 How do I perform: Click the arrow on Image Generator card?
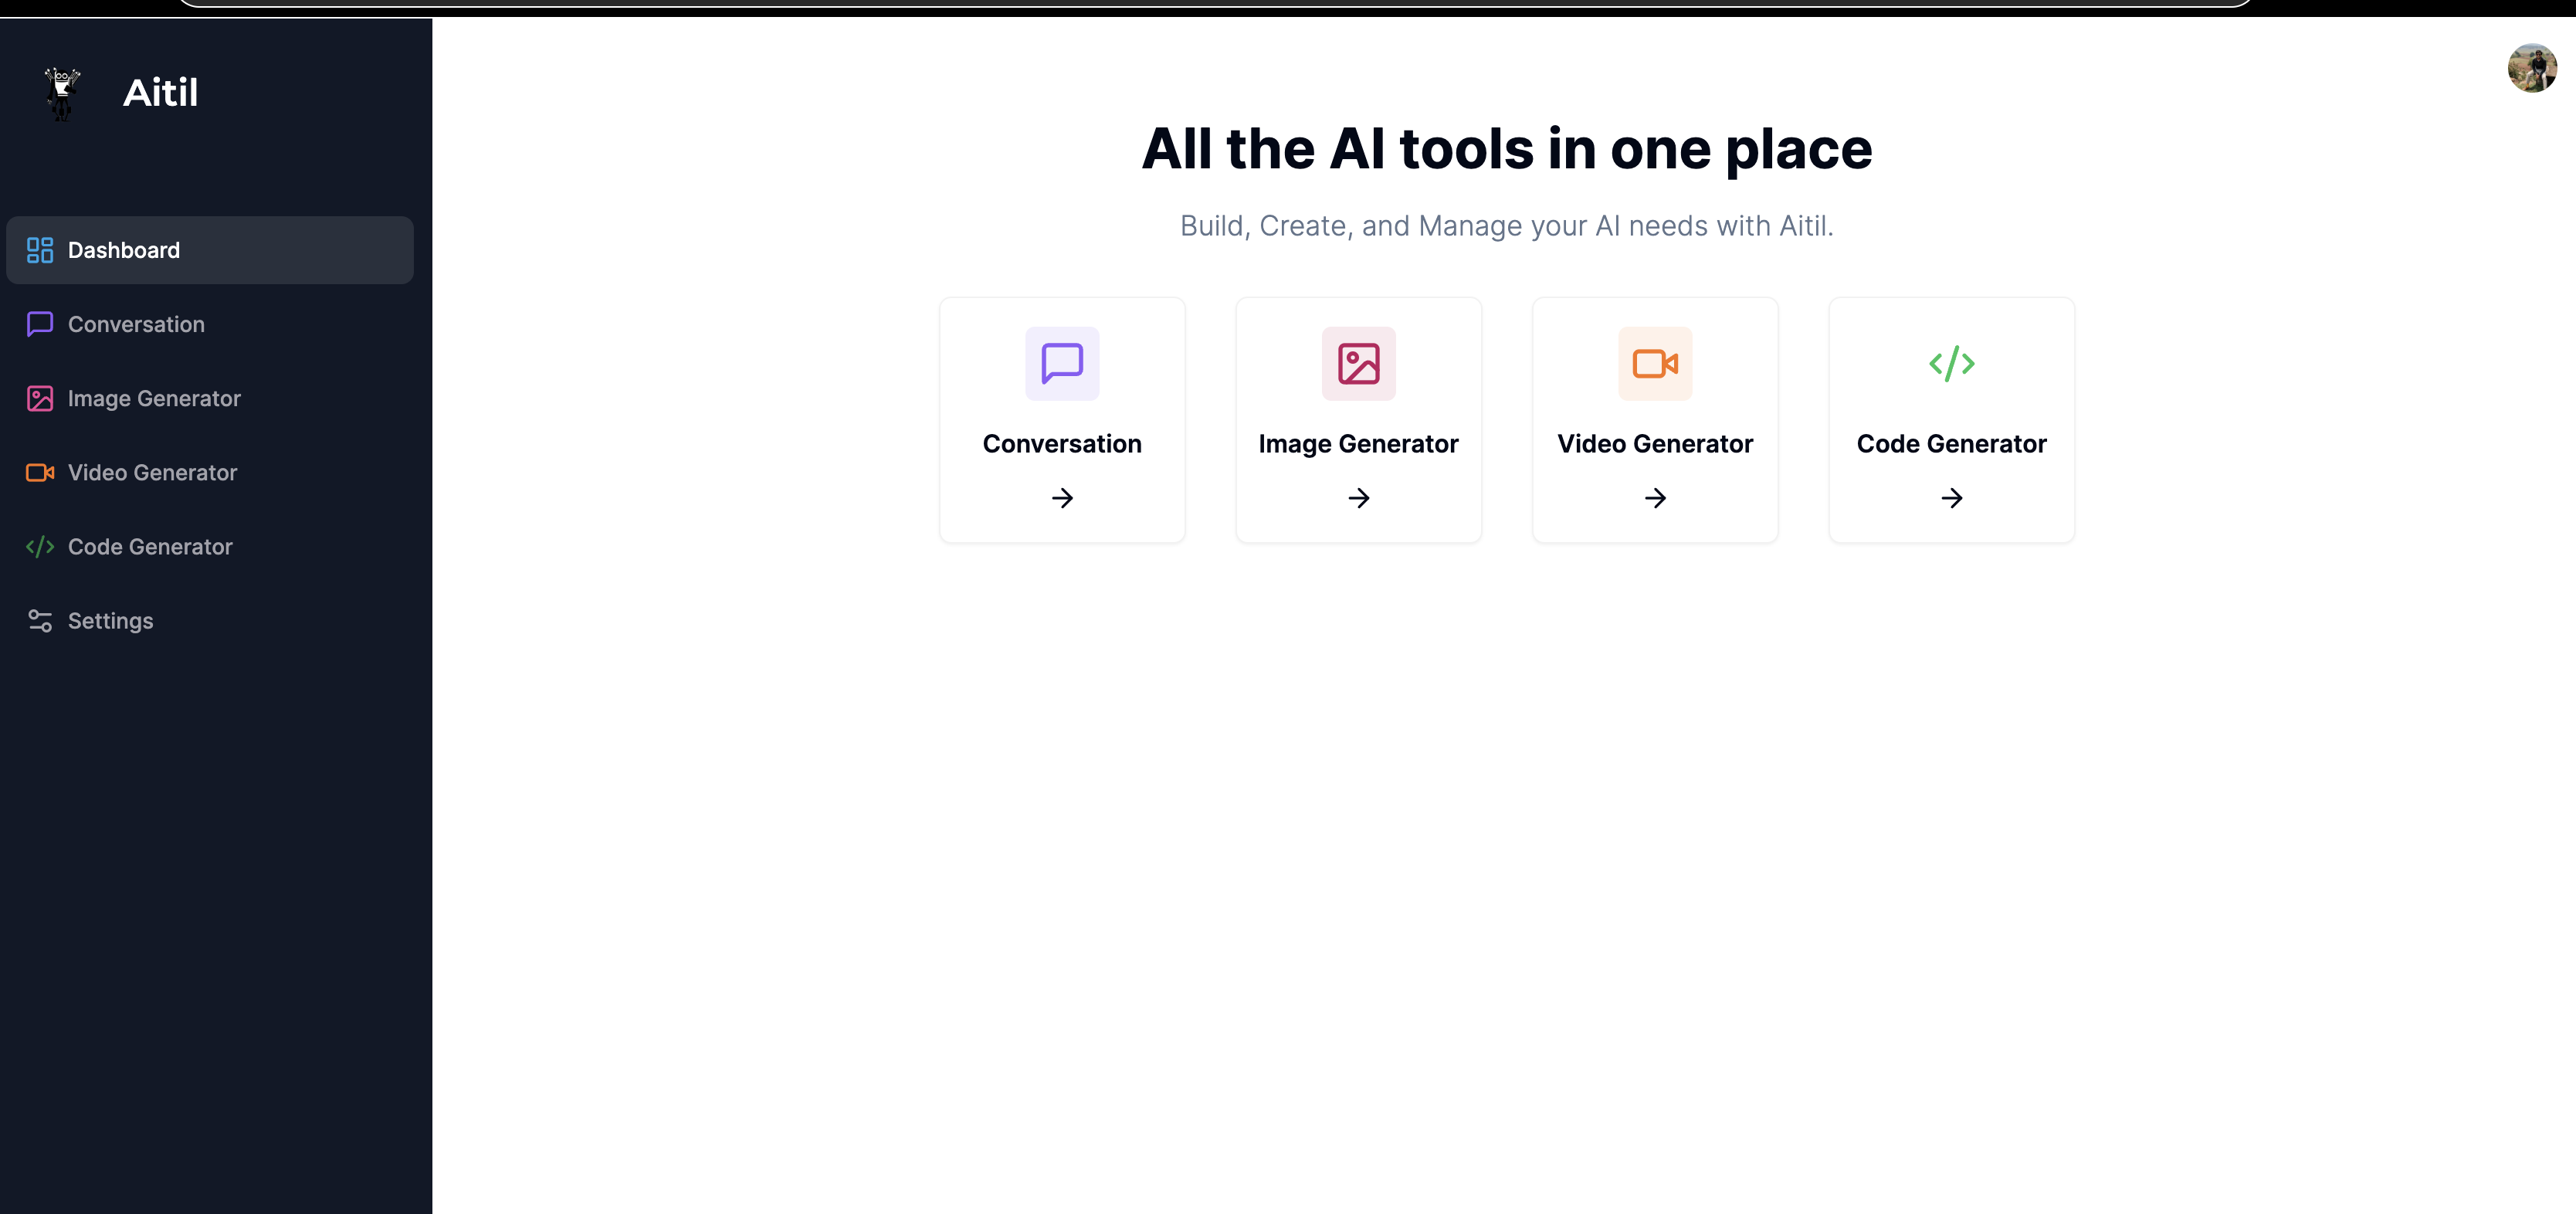coord(1358,498)
